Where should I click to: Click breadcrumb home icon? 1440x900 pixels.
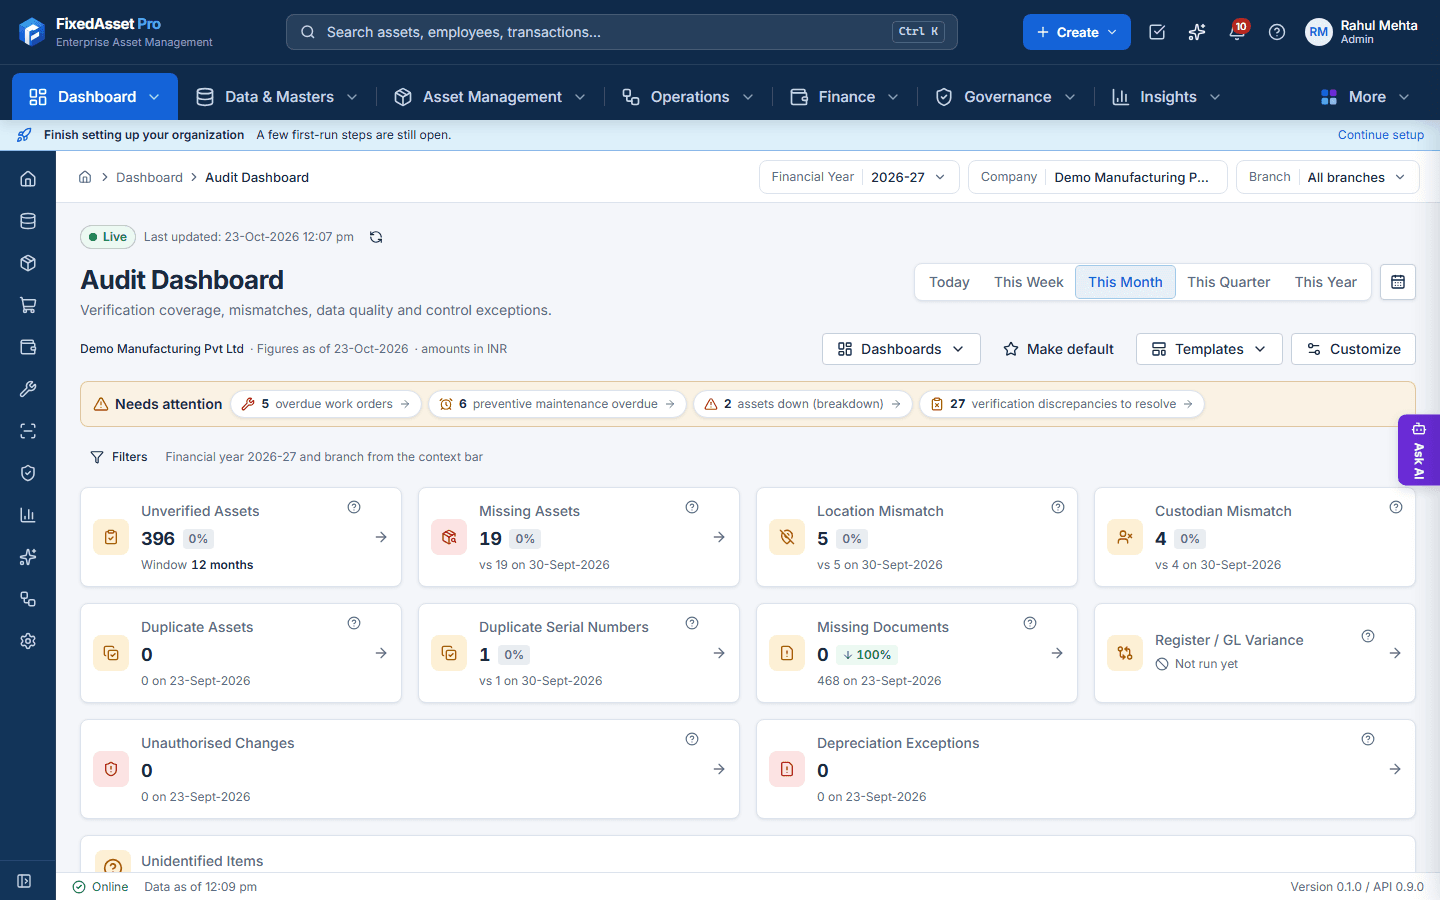(x=85, y=177)
